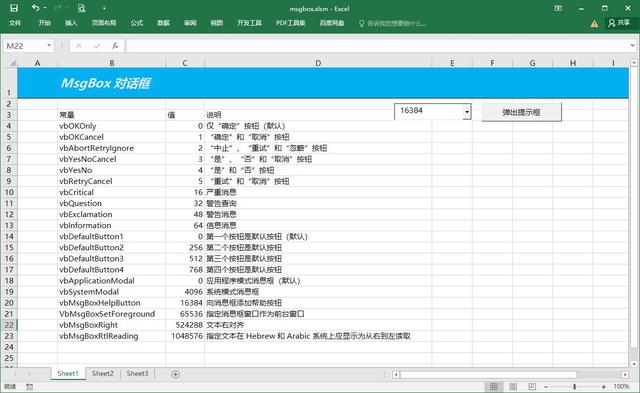Select Normal view icon in status bar

pos(493,386)
